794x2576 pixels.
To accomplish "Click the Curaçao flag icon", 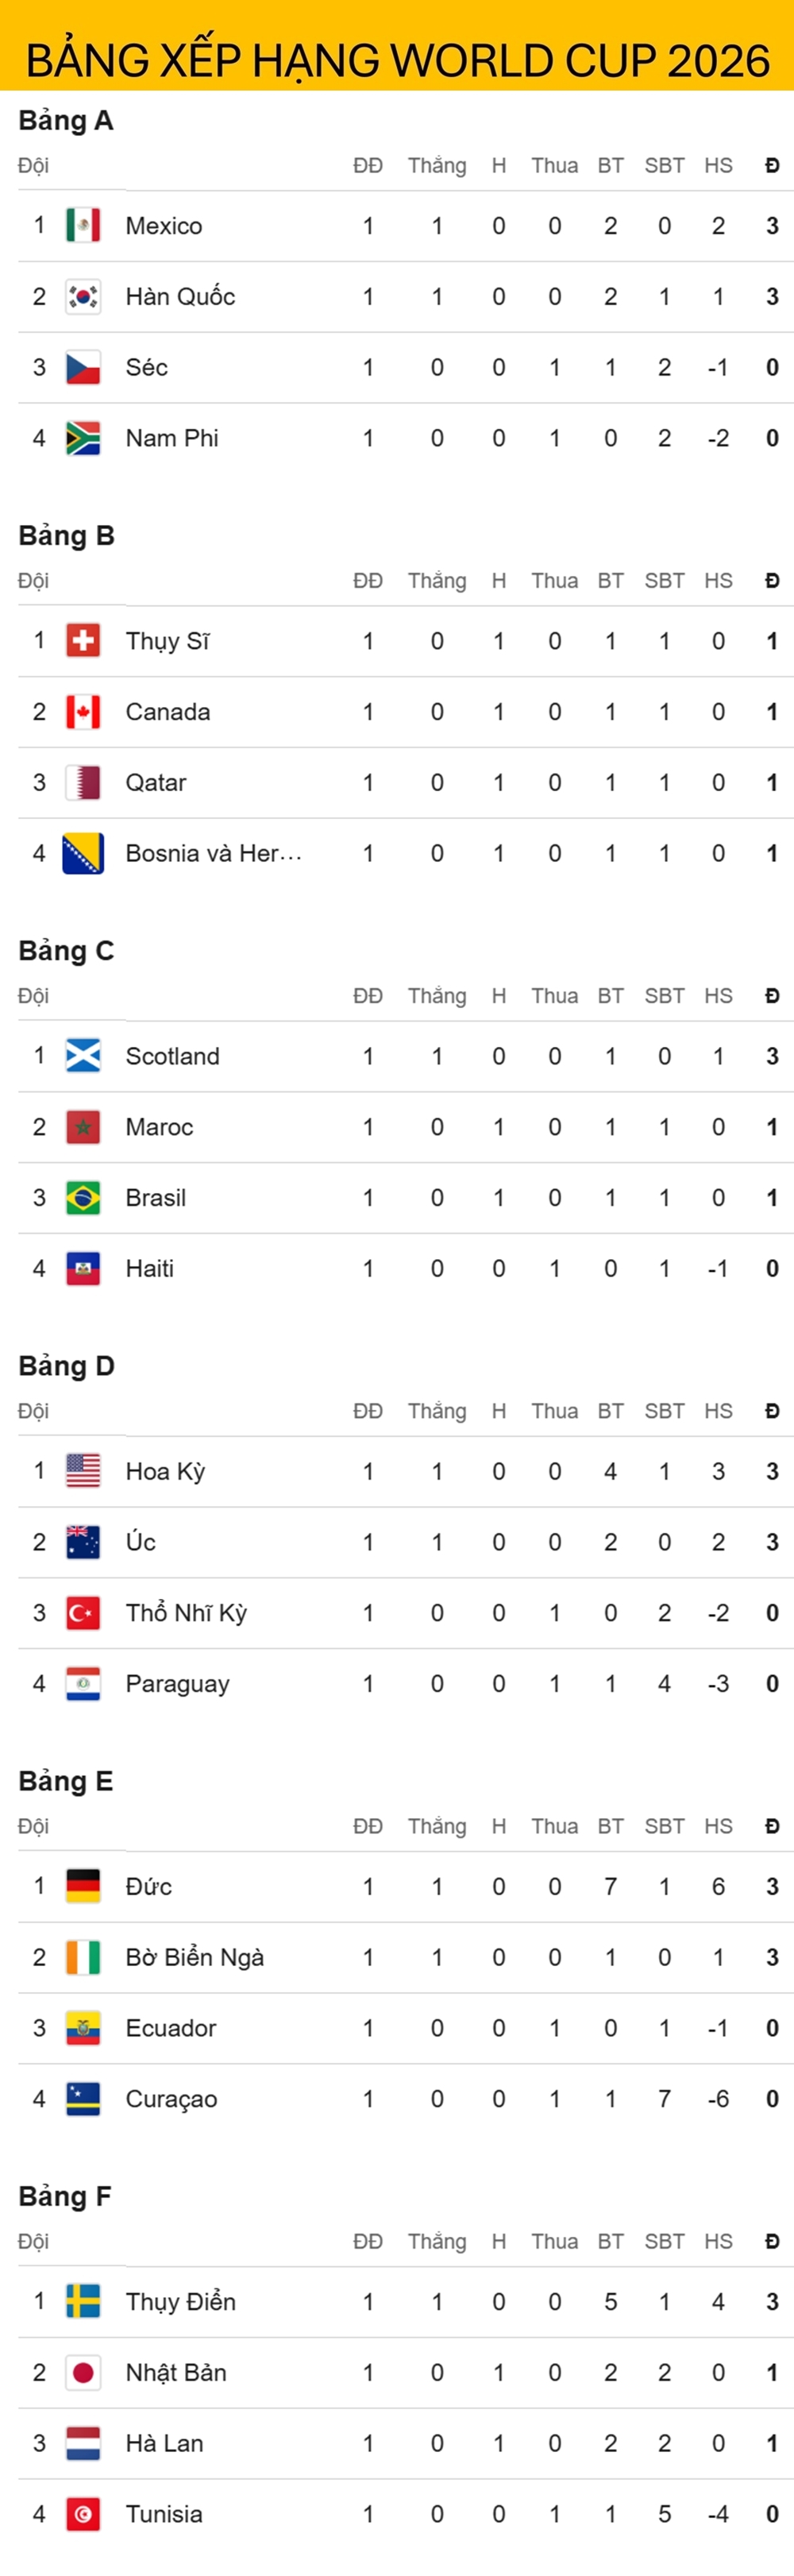I will pos(83,2098).
